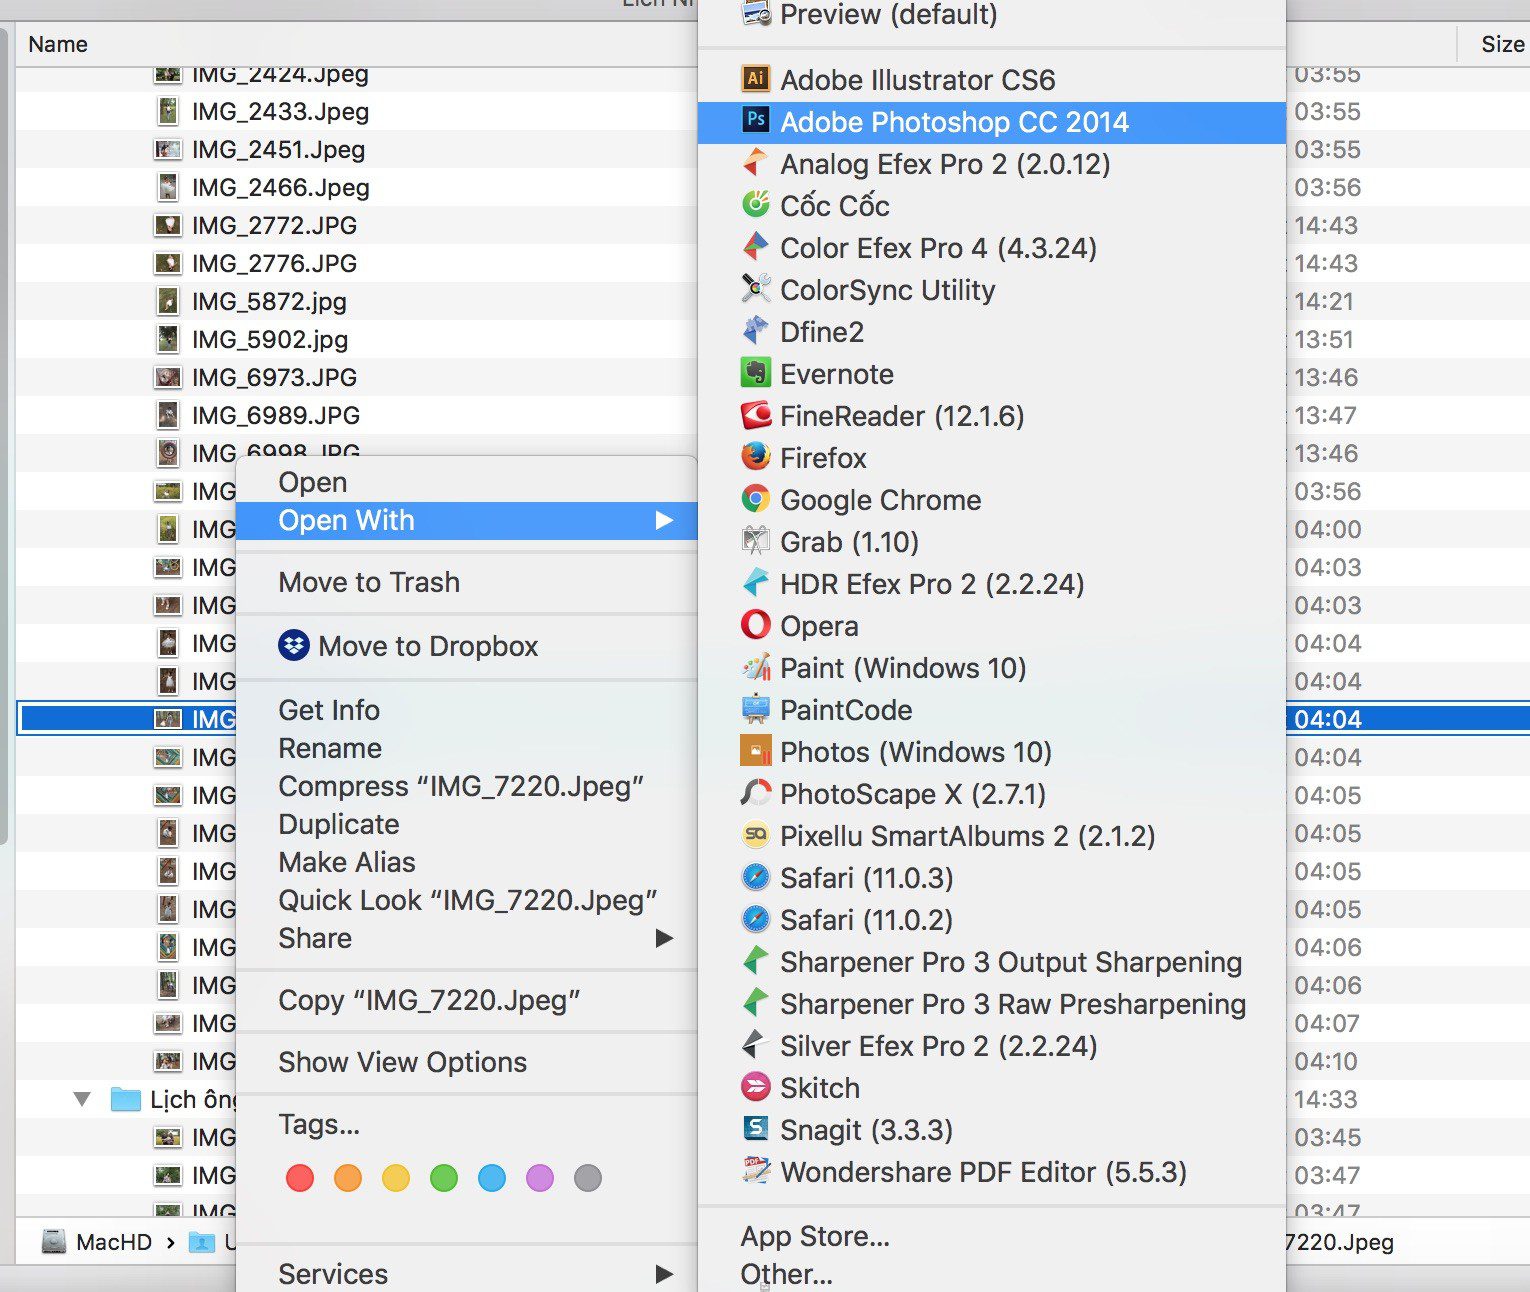This screenshot has width=1530, height=1292.
Task: Collapse the Lịch folder disclosure triangle
Action: (83, 1099)
